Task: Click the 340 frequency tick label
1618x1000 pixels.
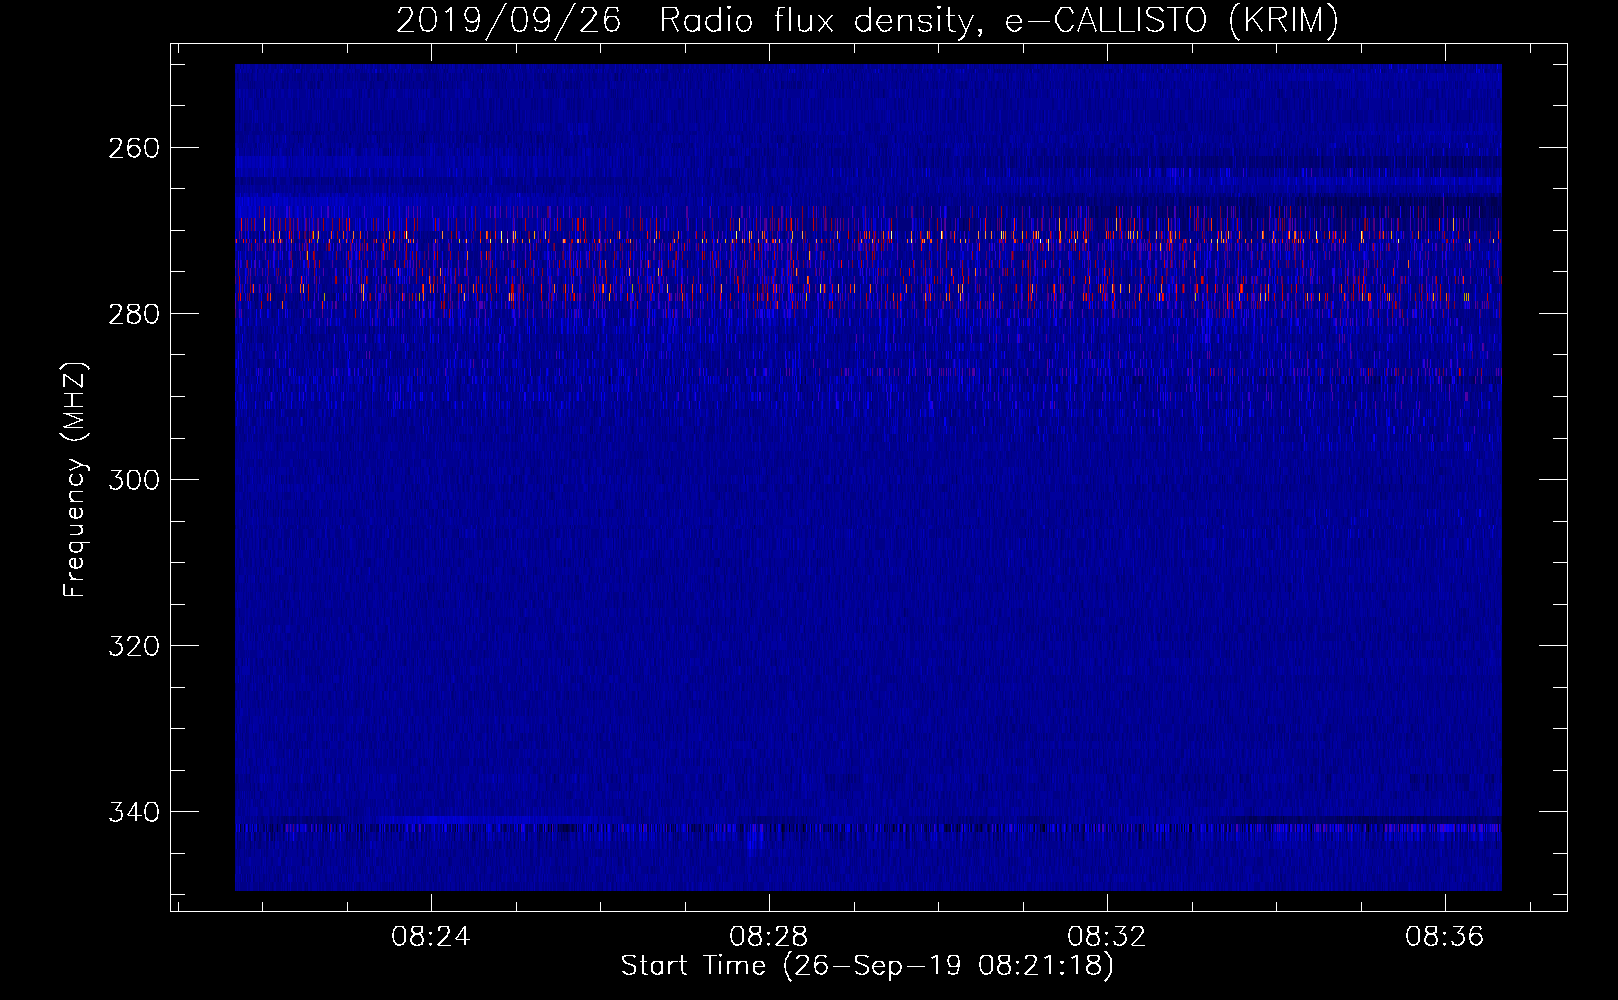Action: click(134, 812)
